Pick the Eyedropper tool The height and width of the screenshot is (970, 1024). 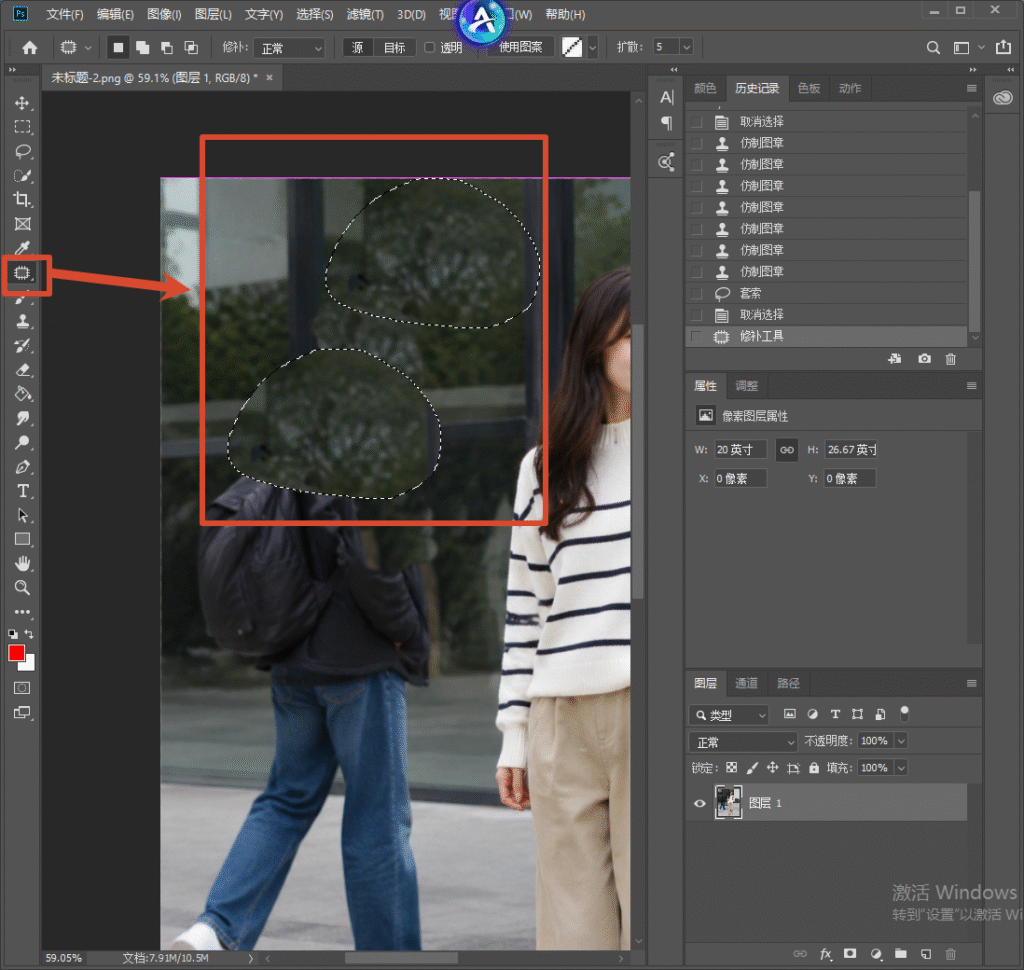[x=22, y=248]
